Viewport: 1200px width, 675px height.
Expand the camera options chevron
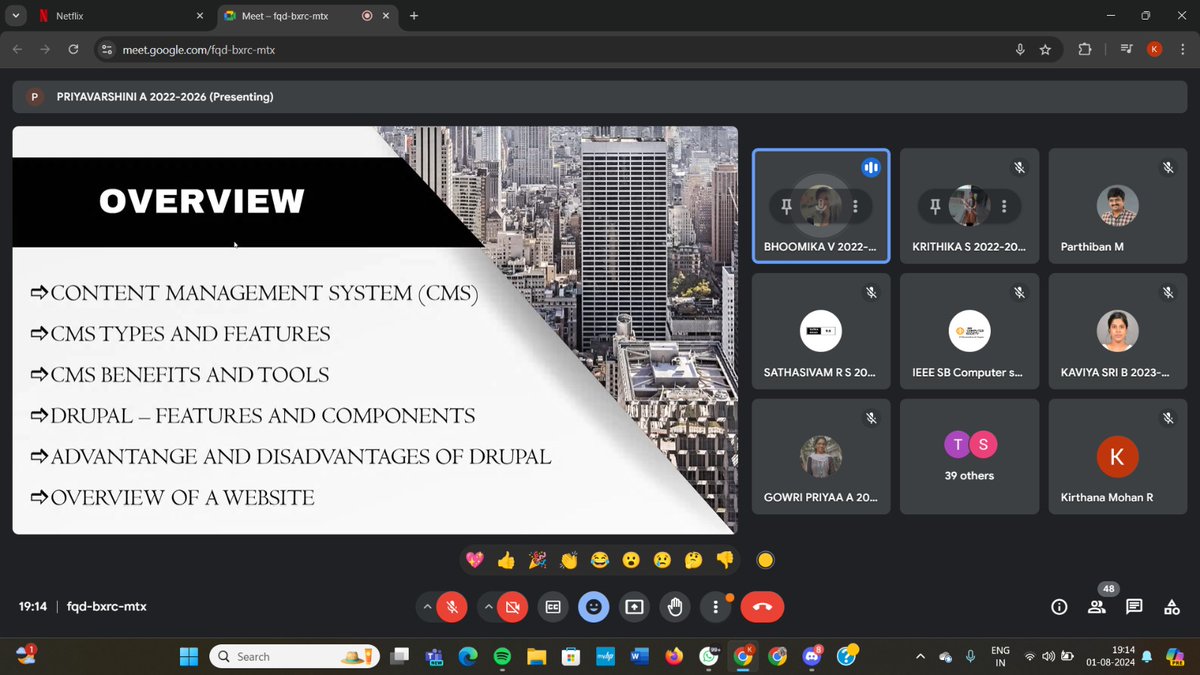488,606
